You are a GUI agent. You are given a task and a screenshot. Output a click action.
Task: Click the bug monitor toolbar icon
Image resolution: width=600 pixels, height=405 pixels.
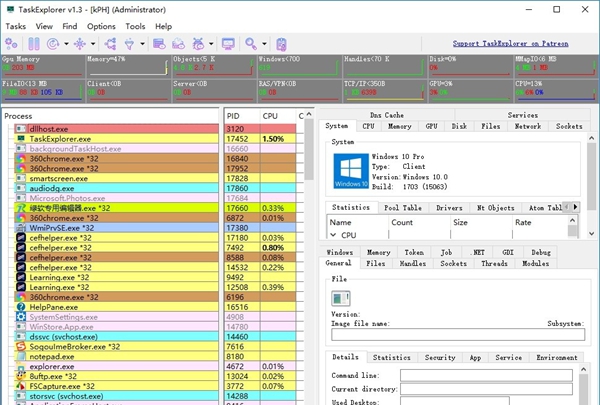tap(198, 44)
